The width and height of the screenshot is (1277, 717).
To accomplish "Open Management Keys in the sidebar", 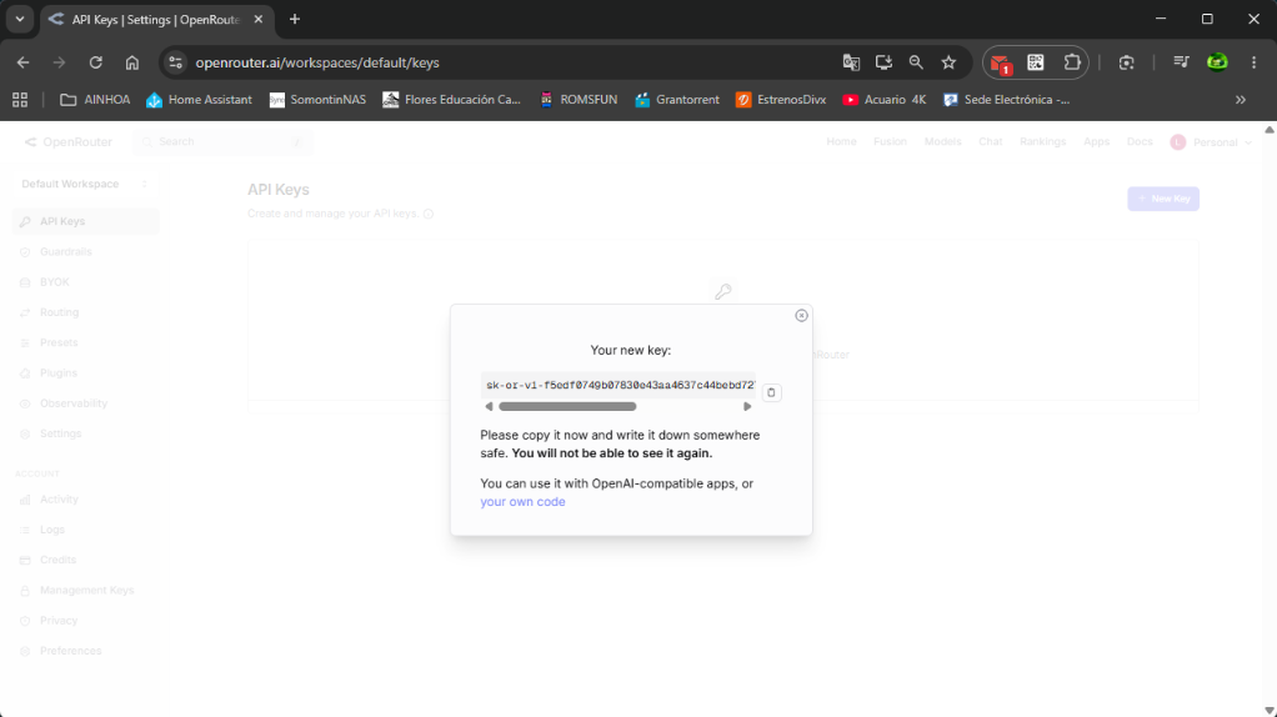I will [x=86, y=590].
